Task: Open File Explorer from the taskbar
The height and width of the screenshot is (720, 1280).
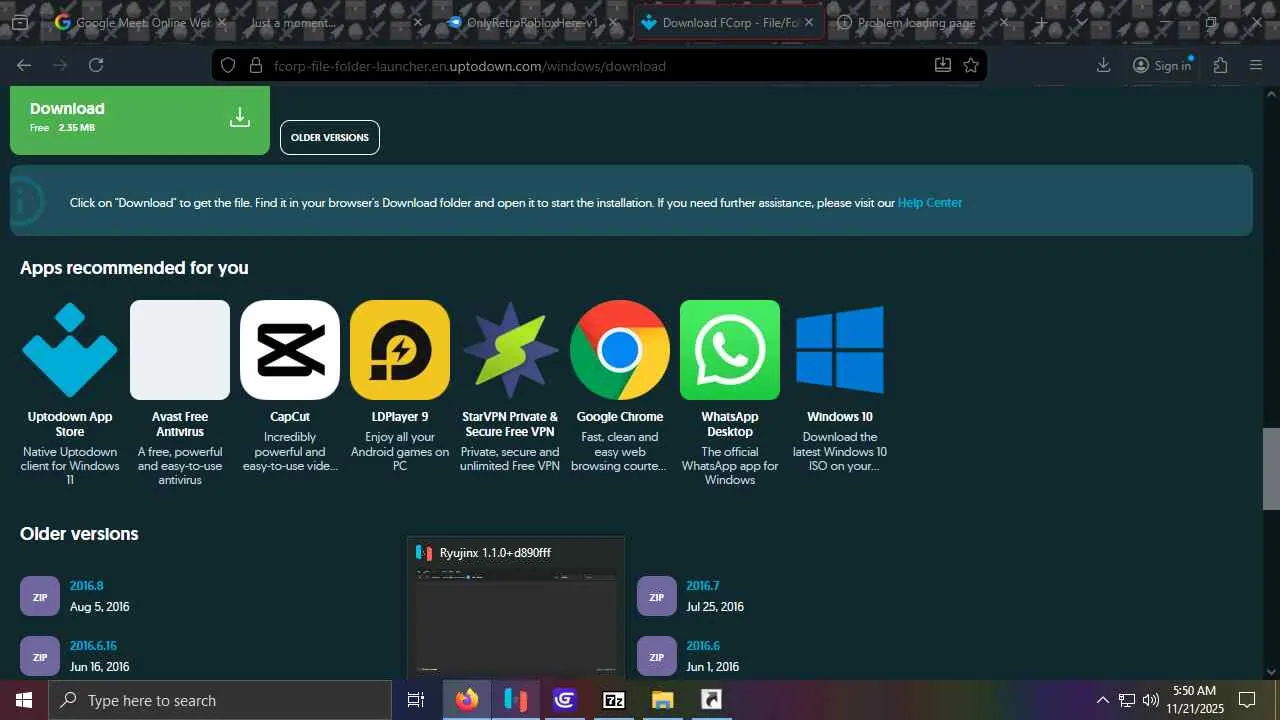Action: click(x=663, y=700)
